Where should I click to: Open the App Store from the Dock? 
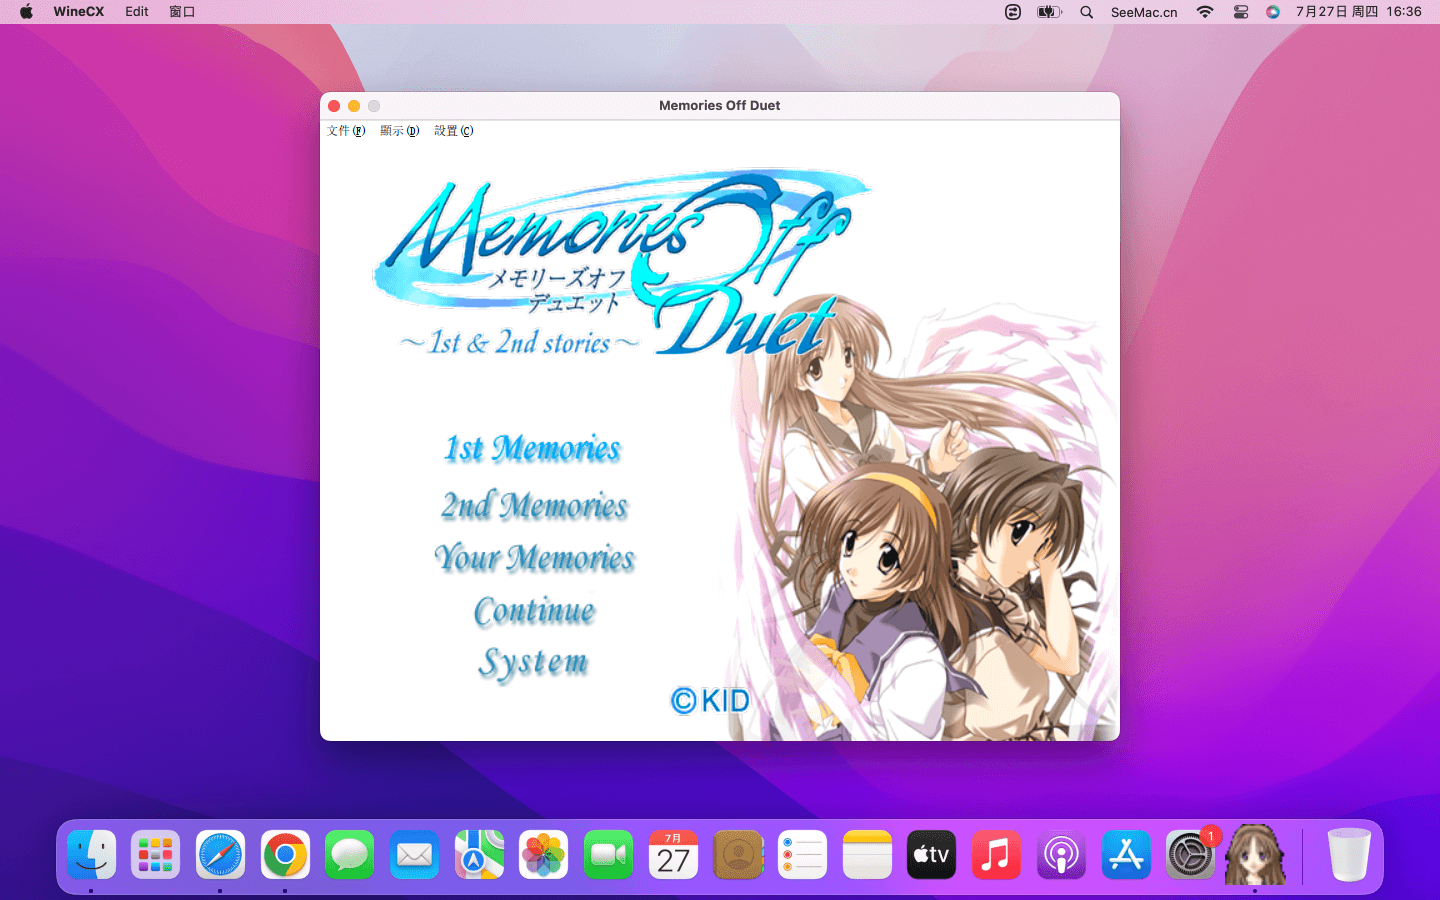(1126, 855)
